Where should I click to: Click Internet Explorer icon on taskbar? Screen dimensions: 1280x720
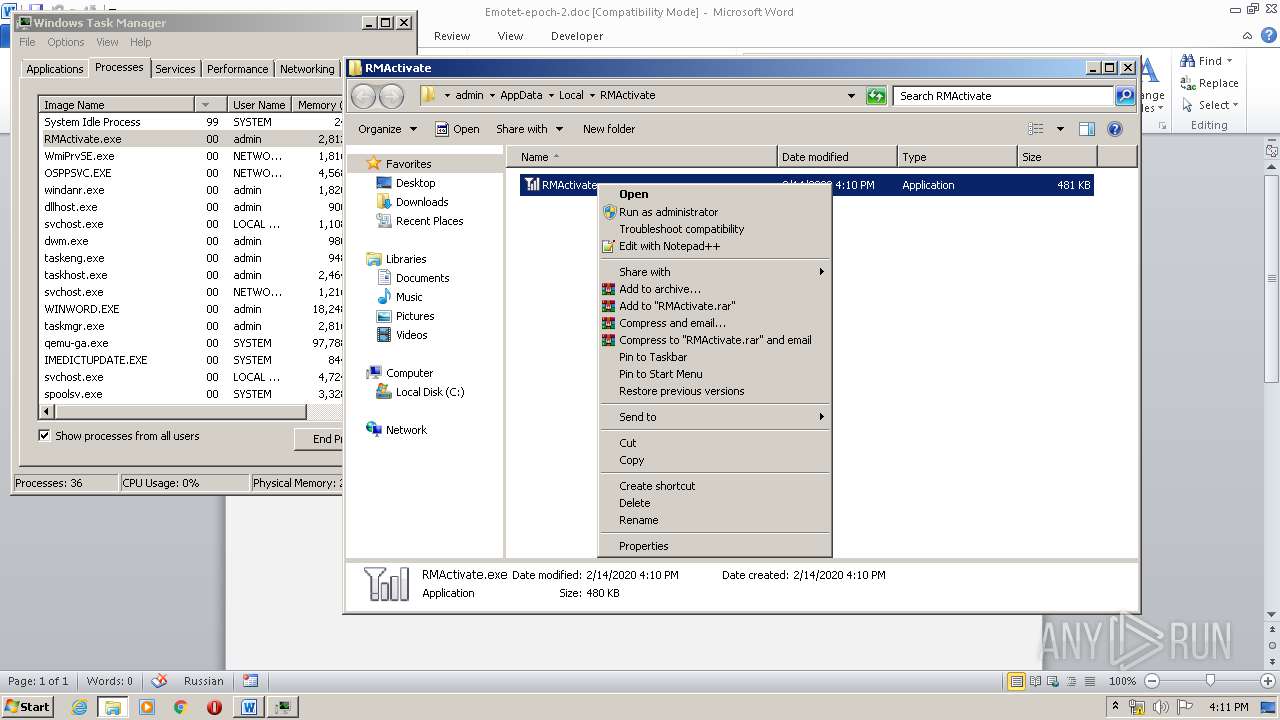(x=80, y=707)
